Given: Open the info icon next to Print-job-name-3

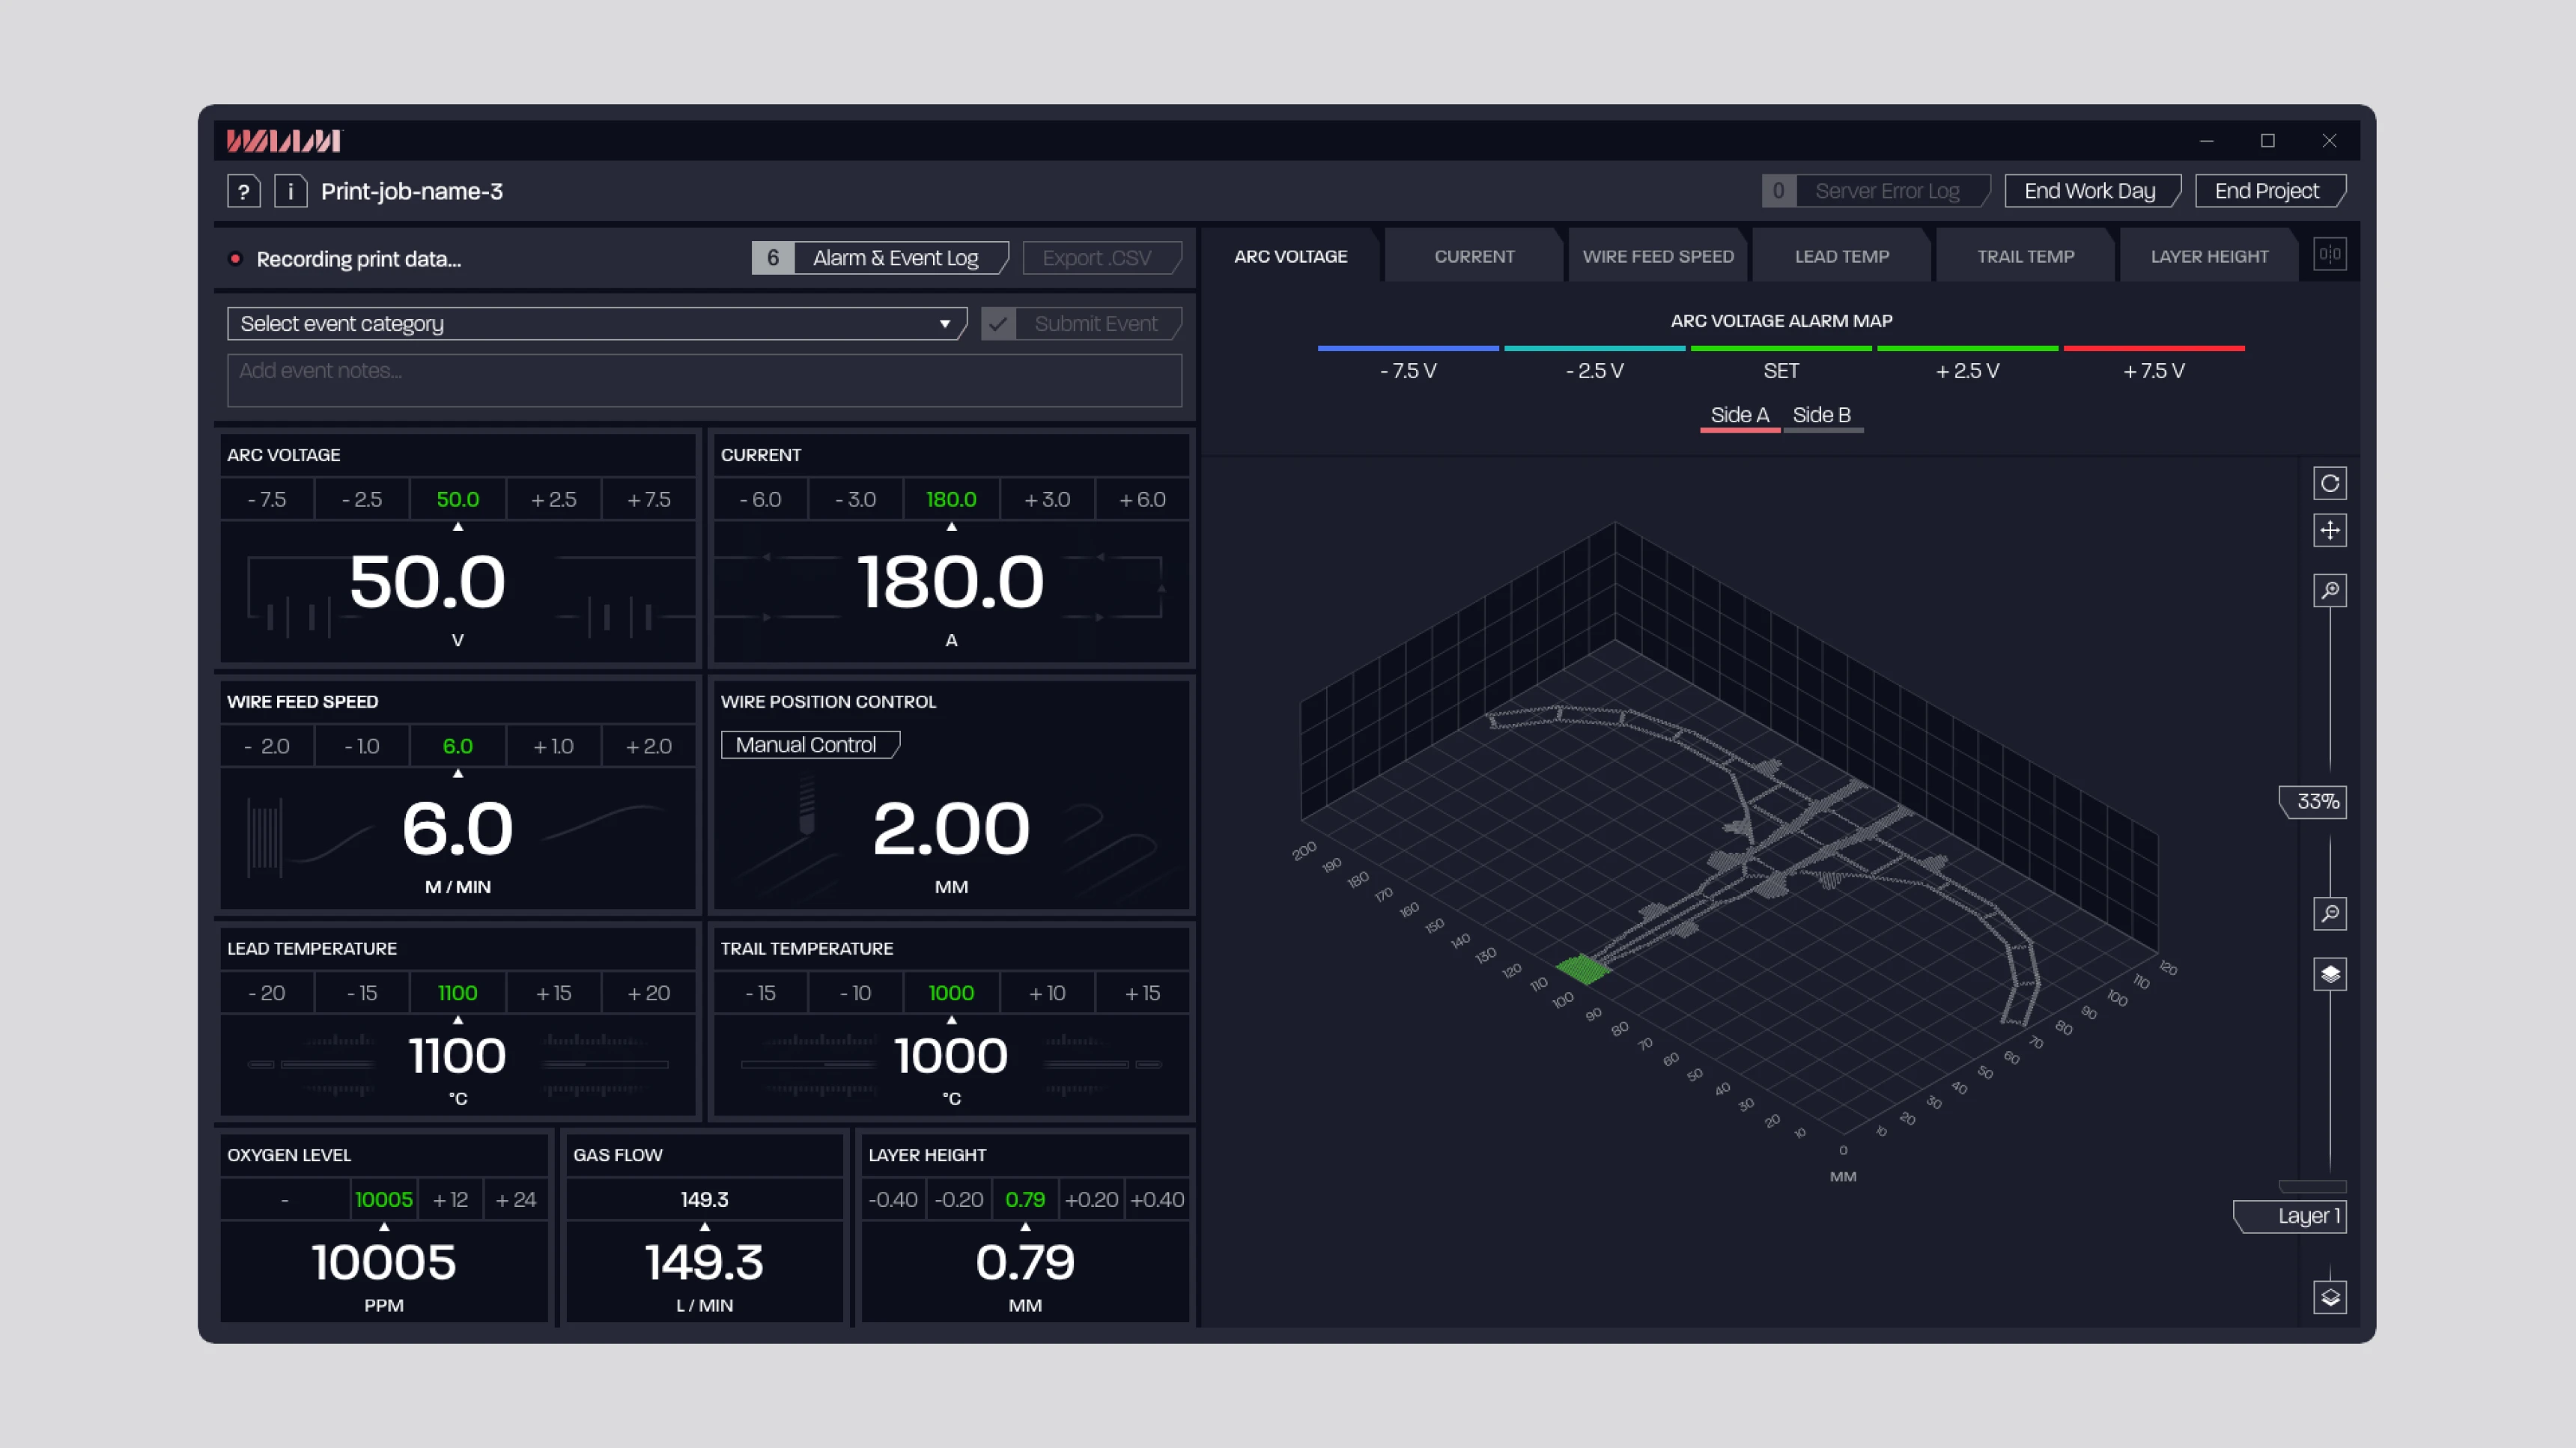Looking at the screenshot, I should (x=291, y=191).
